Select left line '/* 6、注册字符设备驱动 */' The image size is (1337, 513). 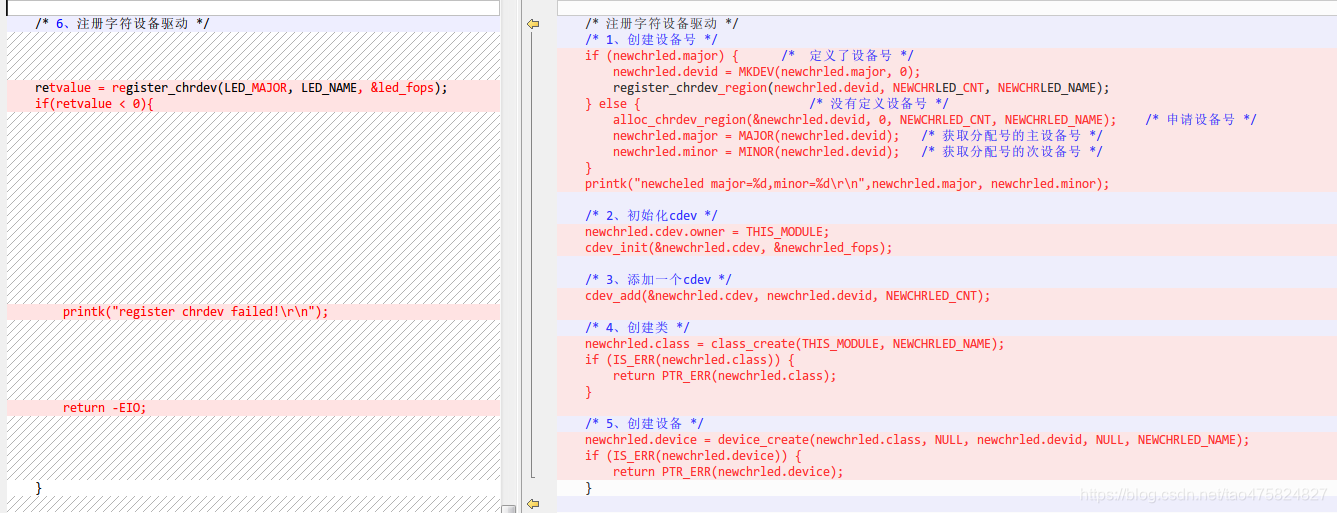(122, 24)
